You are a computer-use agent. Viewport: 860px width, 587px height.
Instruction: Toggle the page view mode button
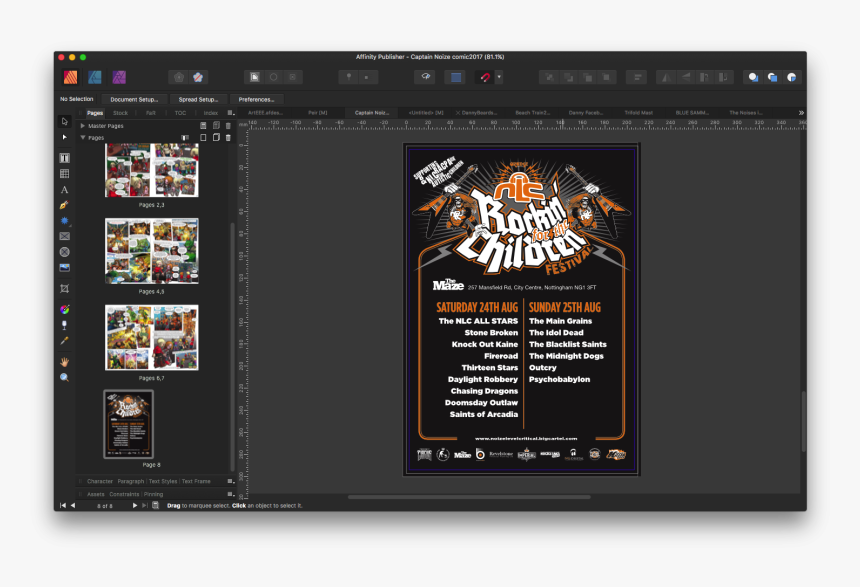tap(254, 77)
